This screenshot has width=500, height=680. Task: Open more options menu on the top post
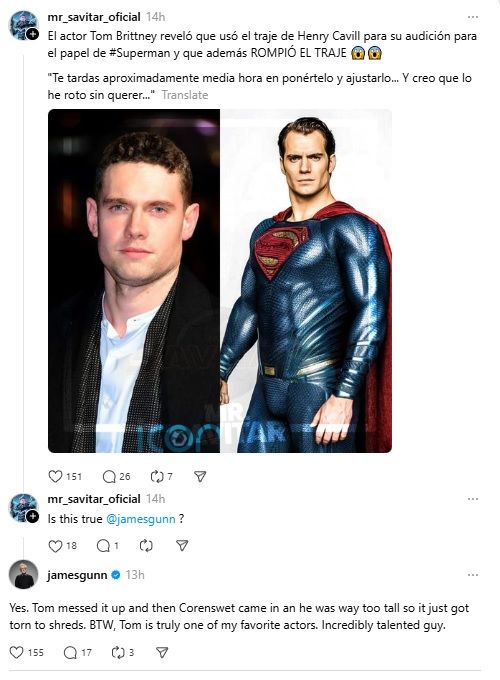[473, 17]
